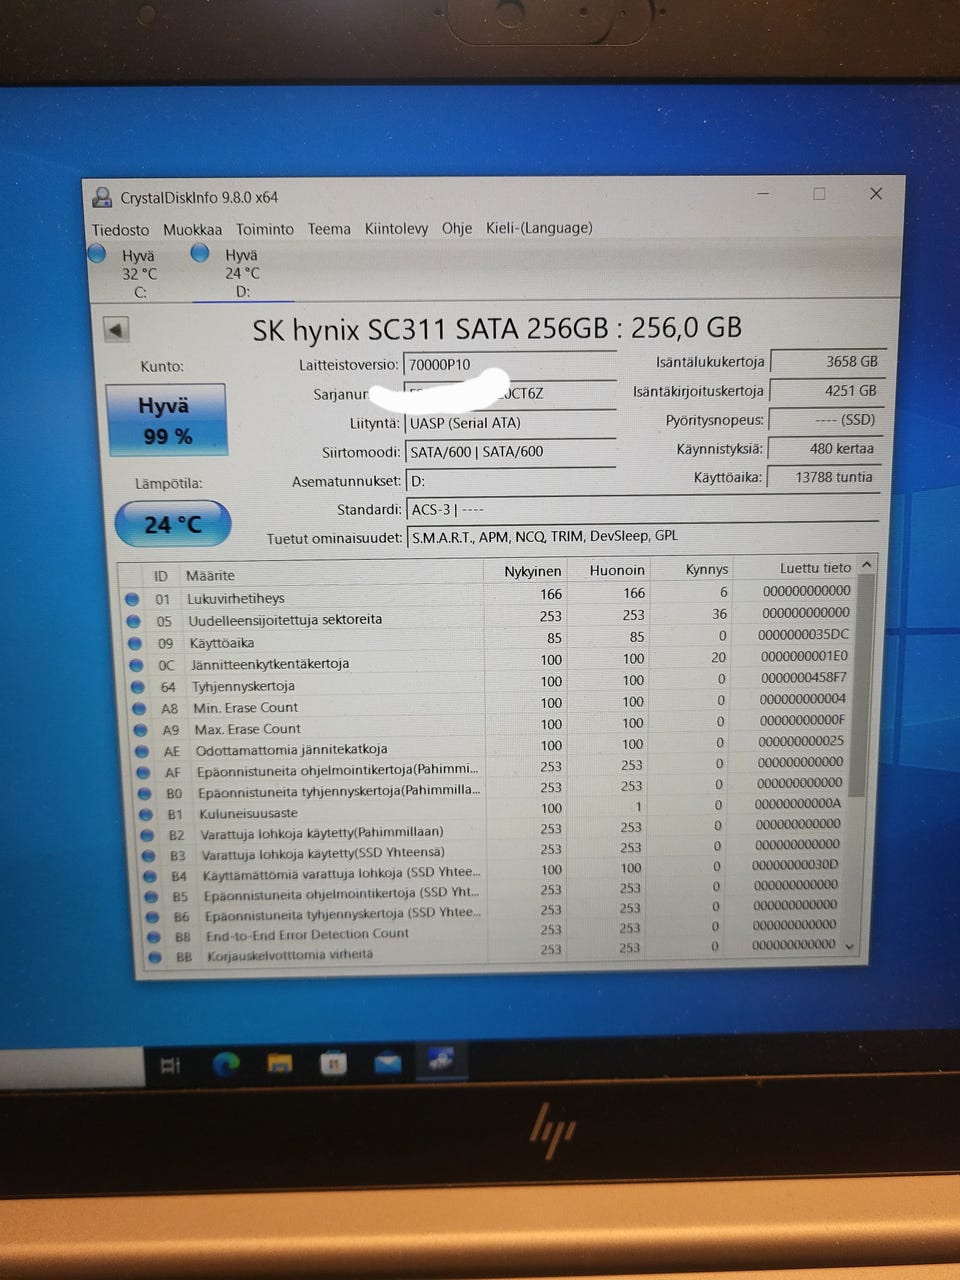Open Task View on the taskbar
Viewport: 960px width, 1280px height.
(x=171, y=1065)
